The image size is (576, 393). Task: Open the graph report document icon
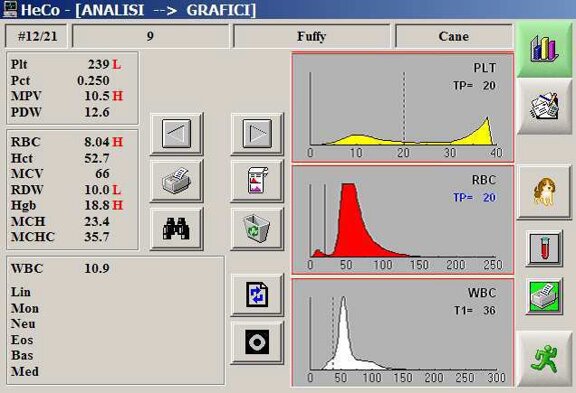coord(257,181)
